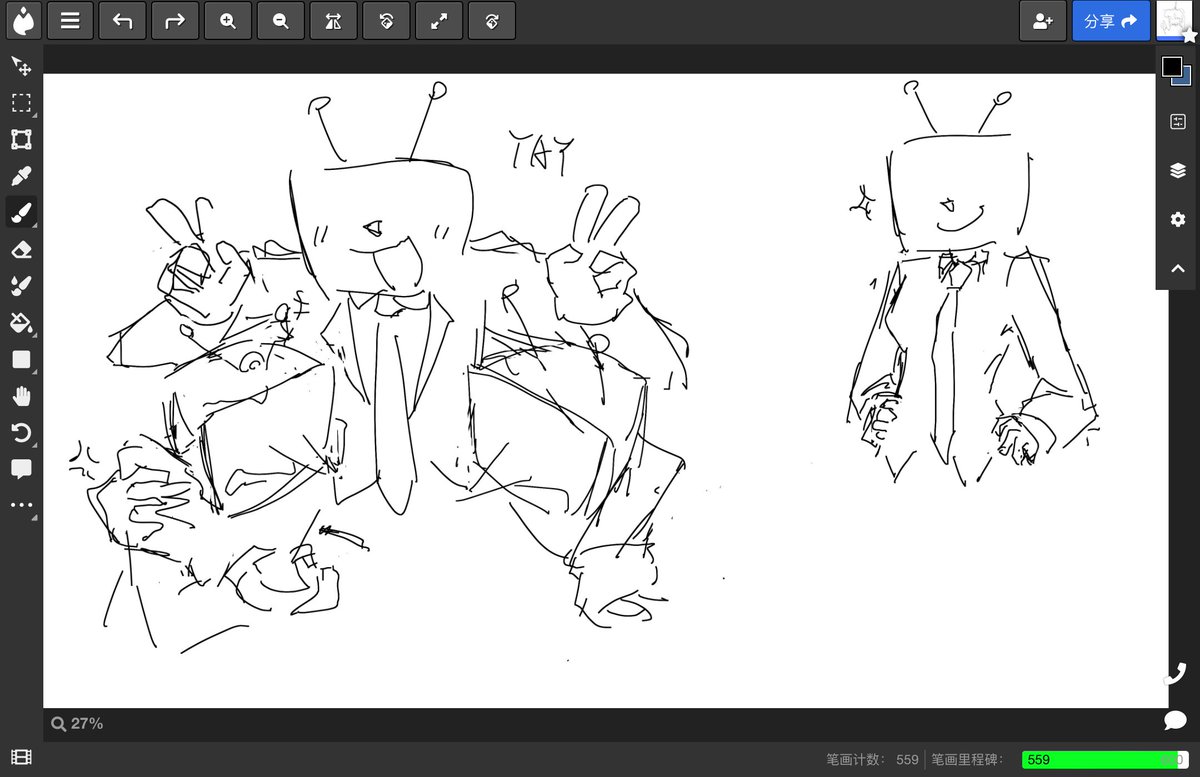Image resolution: width=1200 pixels, height=777 pixels.
Task: Open the black primary color swatch
Action: point(1172,67)
